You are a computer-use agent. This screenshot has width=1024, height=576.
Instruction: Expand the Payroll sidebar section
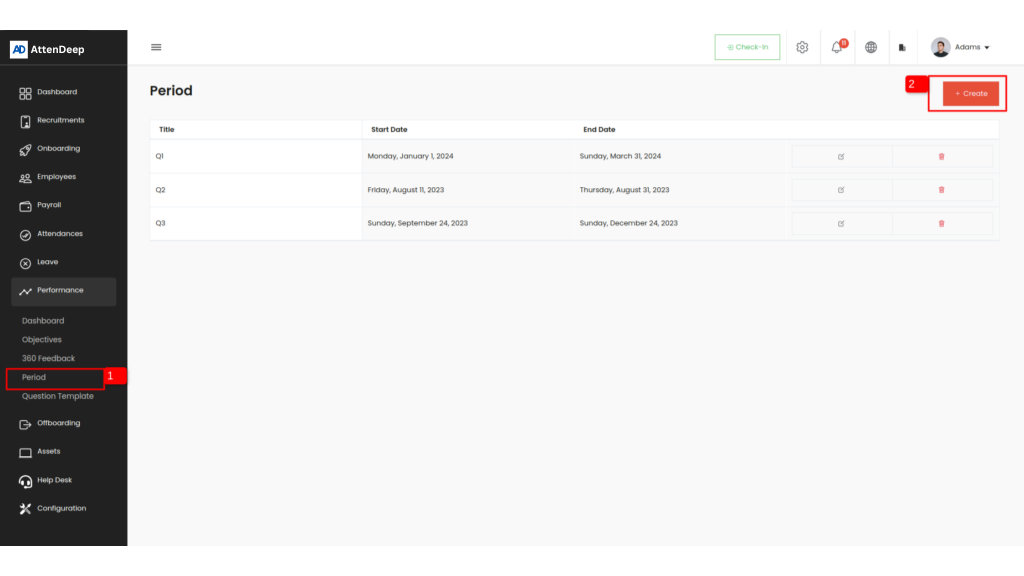pyautogui.click(x=49, y=205)
